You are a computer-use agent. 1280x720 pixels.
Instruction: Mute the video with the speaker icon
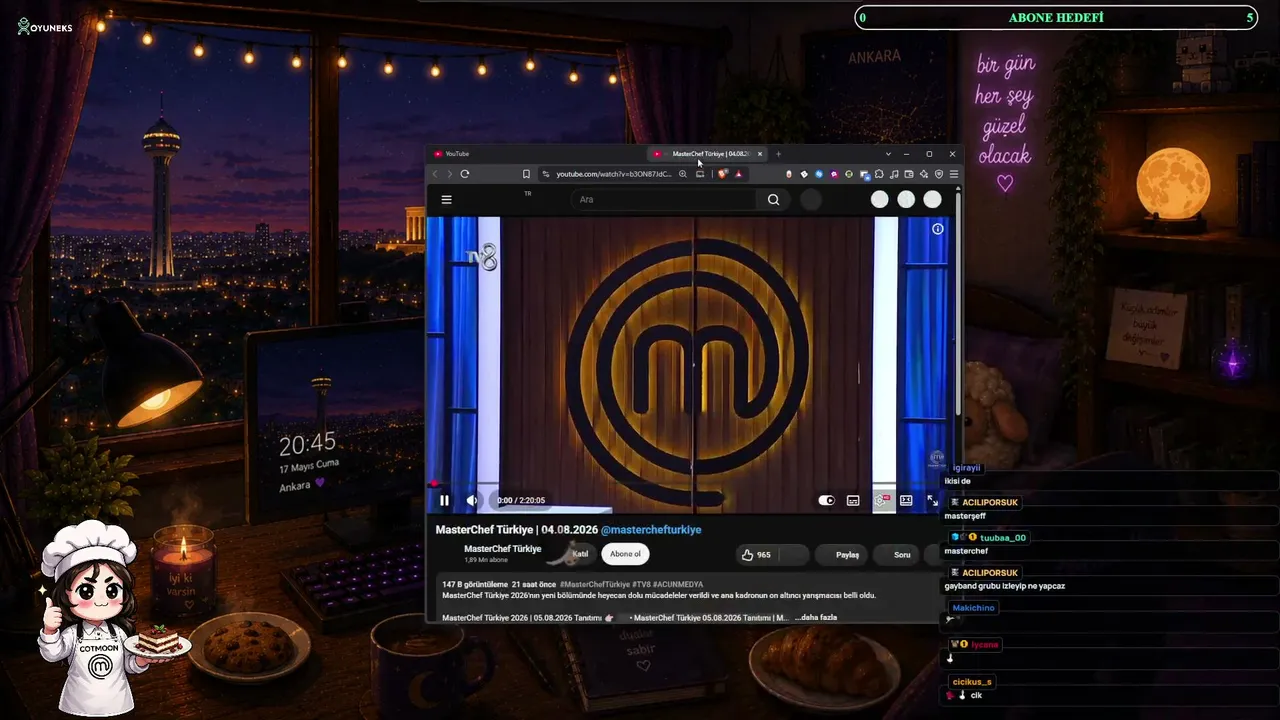(x=471, y=500)
